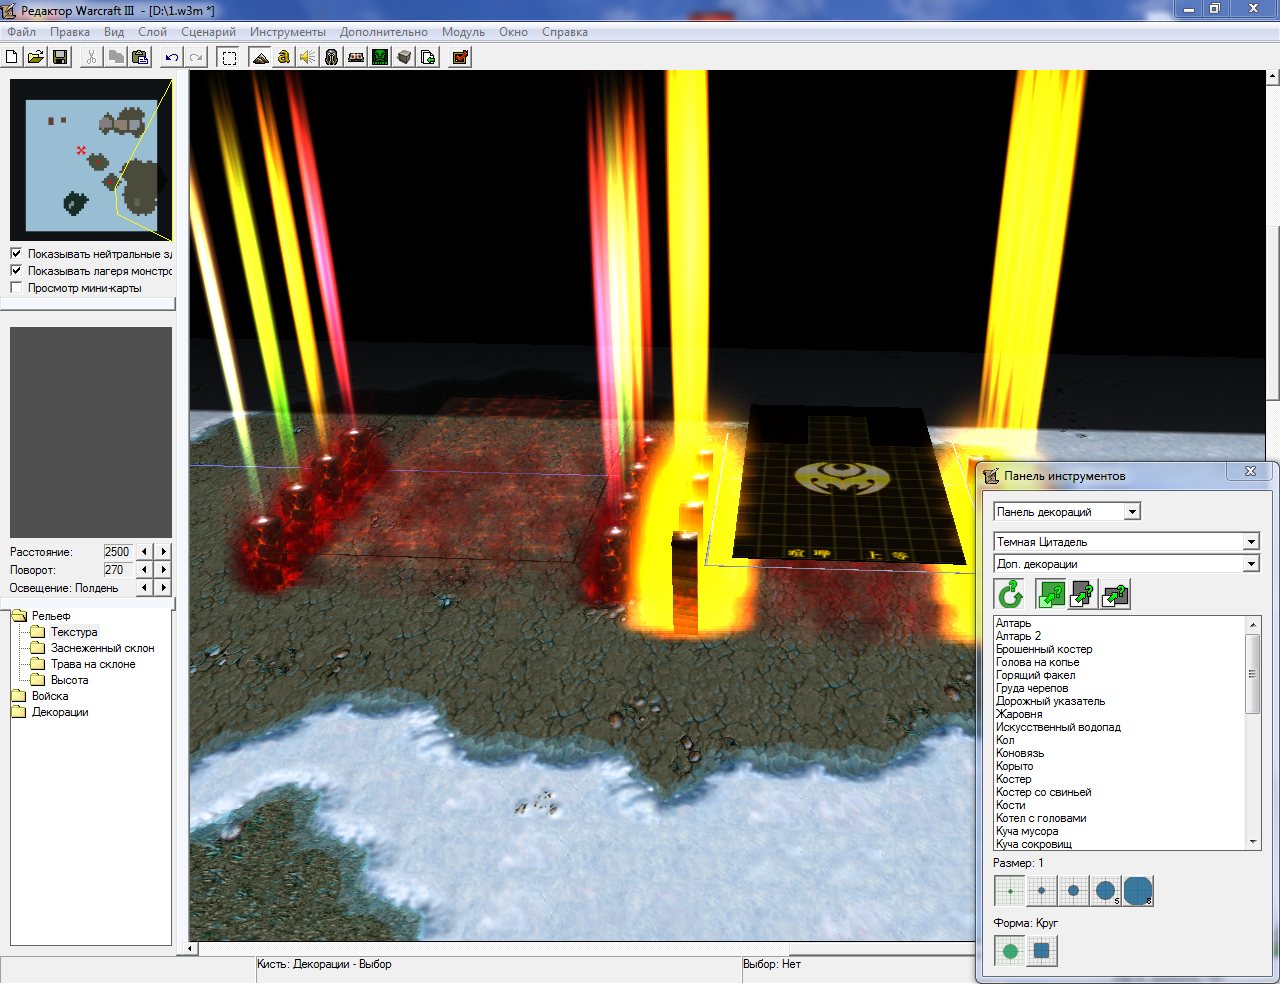Click the Cut scissors icon
1280x984 pixels.
point(92,57)
